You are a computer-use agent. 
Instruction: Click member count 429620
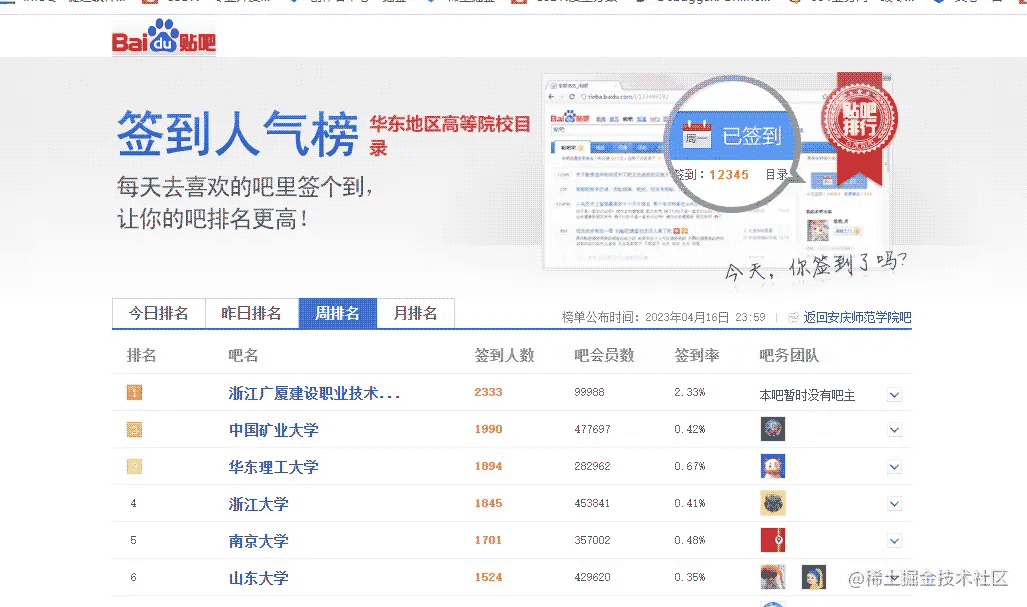tap(592, 577)
